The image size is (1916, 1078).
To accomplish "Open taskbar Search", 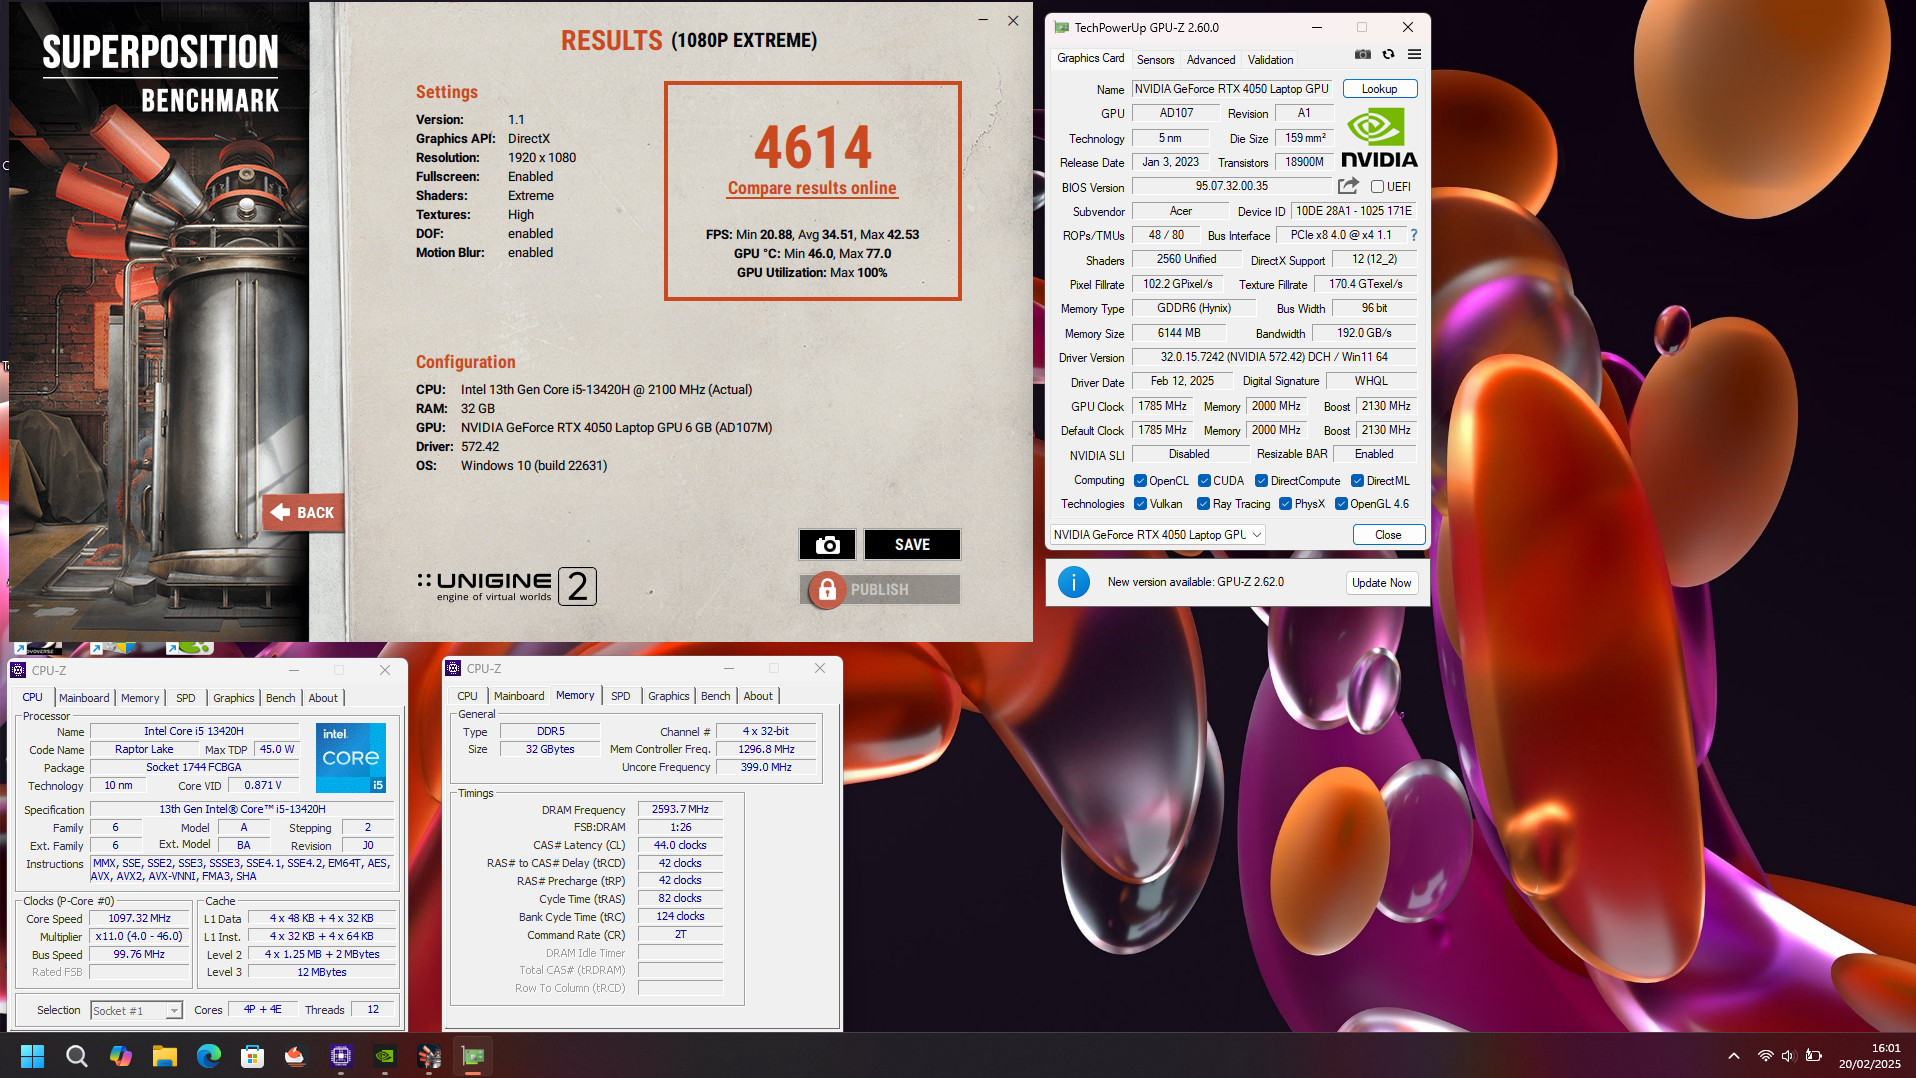I will tap(76, 1056).
